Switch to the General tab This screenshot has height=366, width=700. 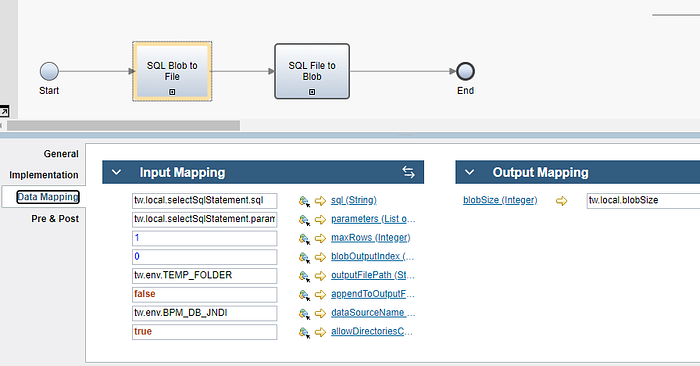(x=61, y=154)
